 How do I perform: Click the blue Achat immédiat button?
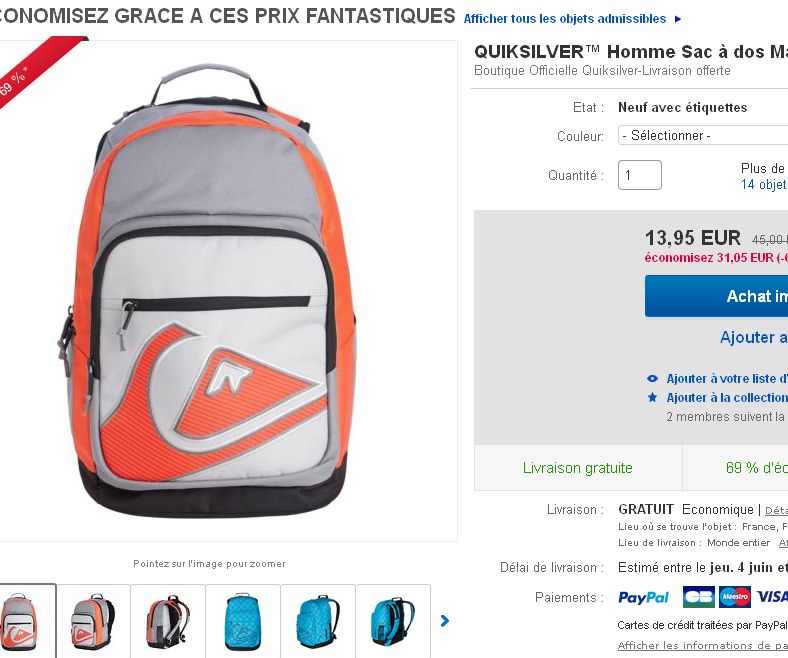point(716,296)
